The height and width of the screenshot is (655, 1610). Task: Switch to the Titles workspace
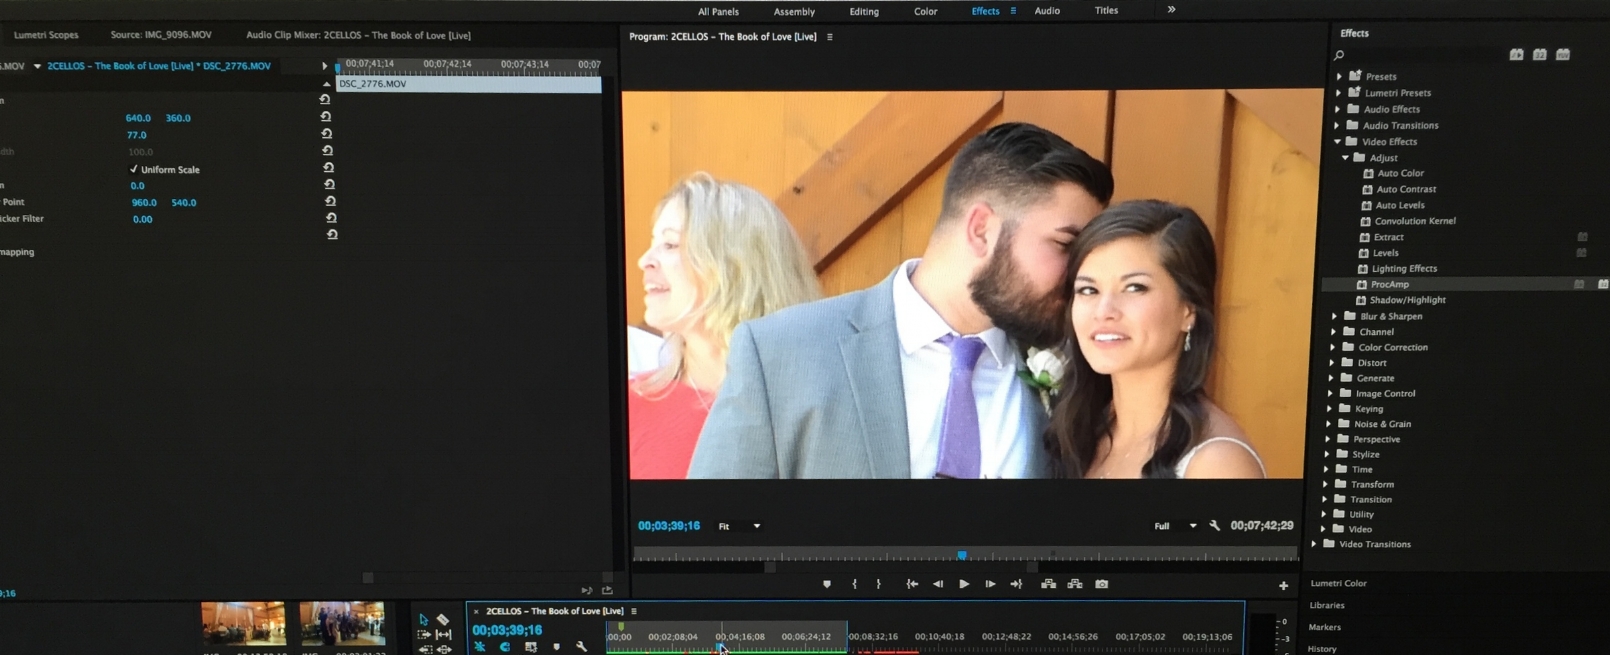click(x=1106, y=11)
